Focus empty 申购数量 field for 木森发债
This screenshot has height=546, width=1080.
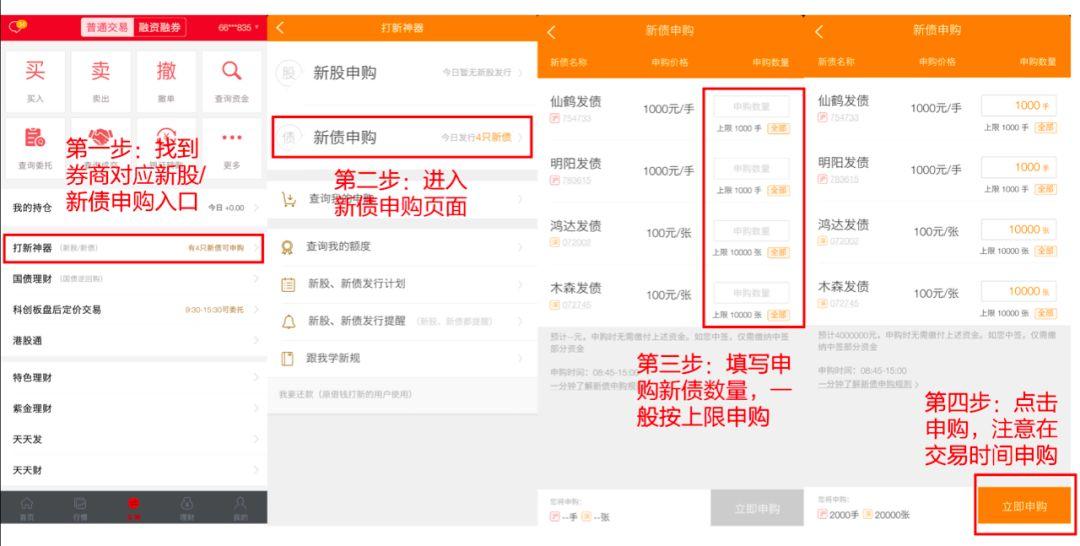(x=751, y=293)
